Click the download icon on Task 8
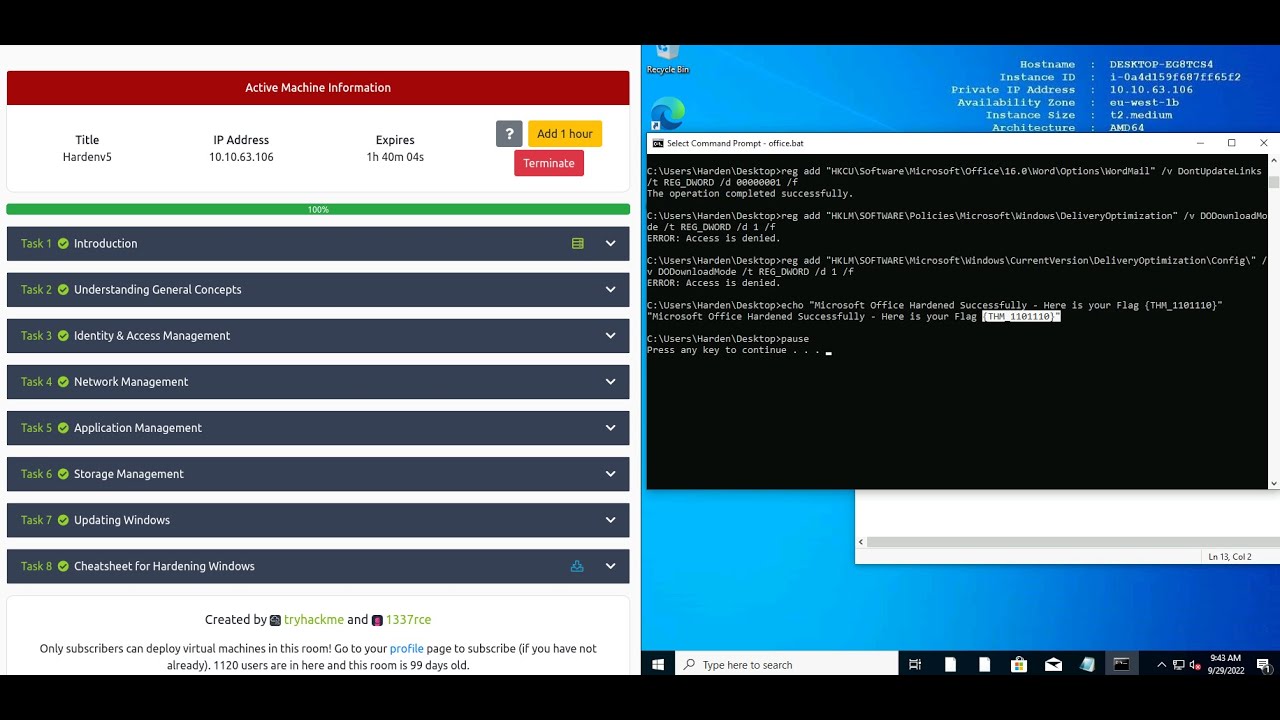Screen dimensions: 1280x720 [577, 566]
